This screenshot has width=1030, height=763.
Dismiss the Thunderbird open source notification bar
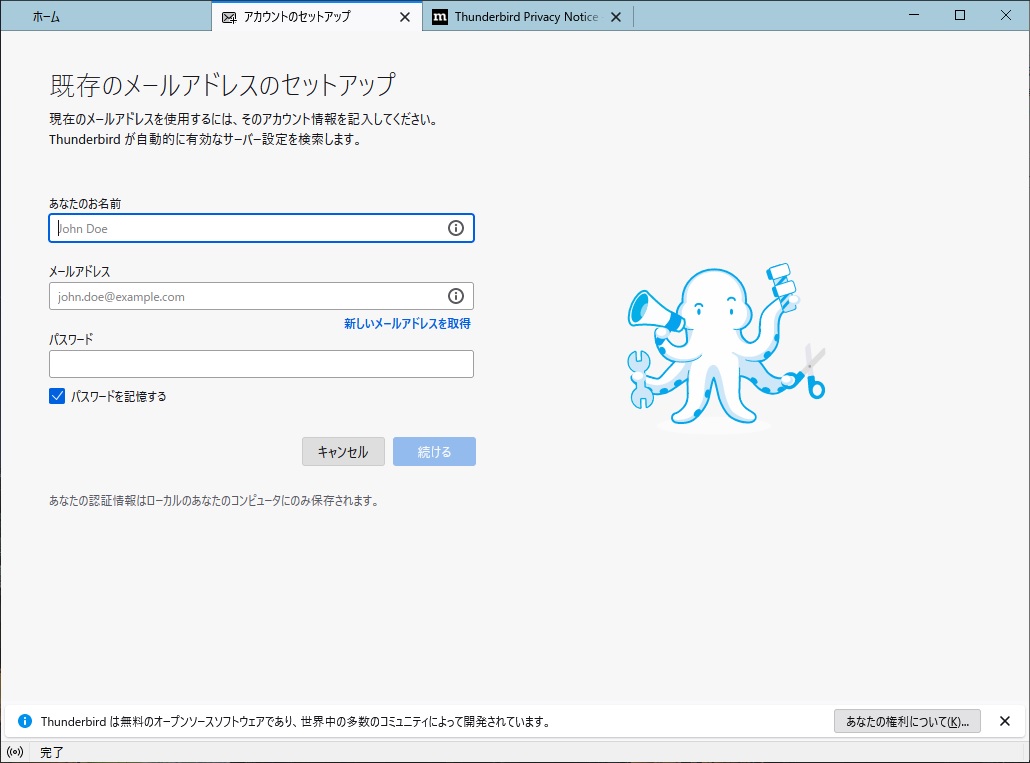pyautogui.click(x=1005, y=721)
